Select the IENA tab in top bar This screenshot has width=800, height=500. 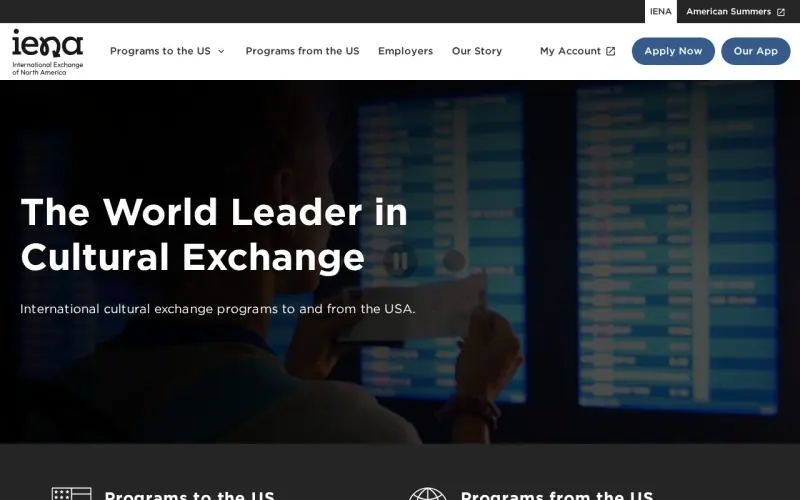(x=661, y=12)
